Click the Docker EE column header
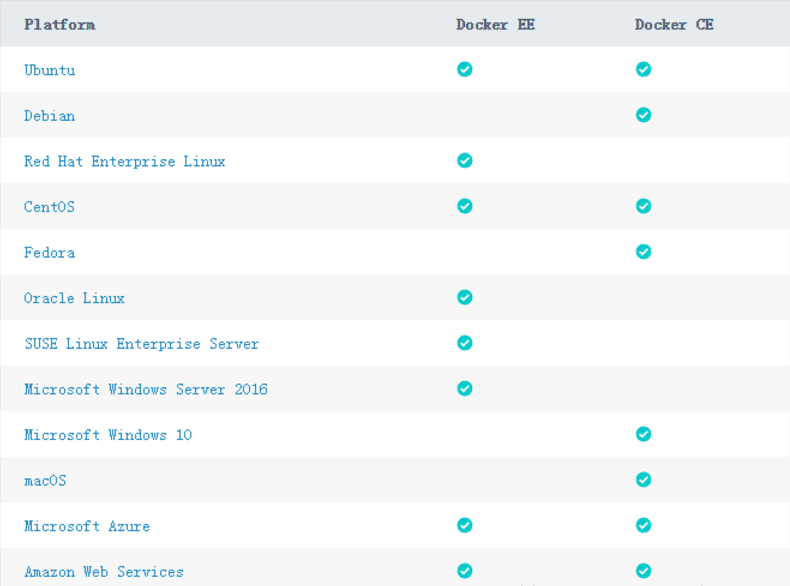The image size is (790, 586). (495, 24)
